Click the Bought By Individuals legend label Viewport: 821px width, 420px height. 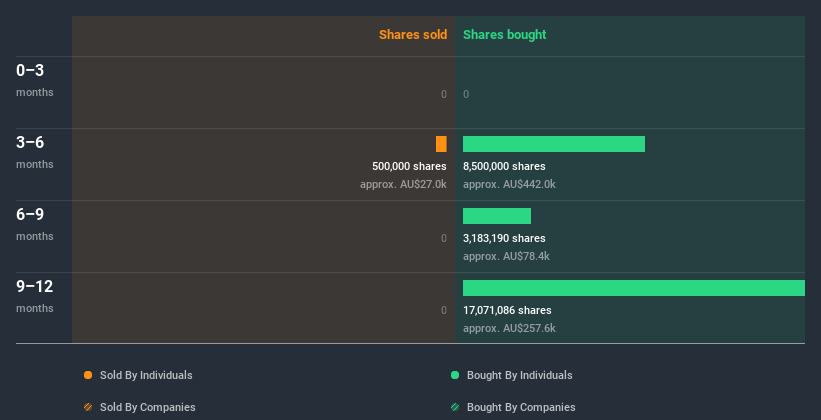[x=519, y=375]
